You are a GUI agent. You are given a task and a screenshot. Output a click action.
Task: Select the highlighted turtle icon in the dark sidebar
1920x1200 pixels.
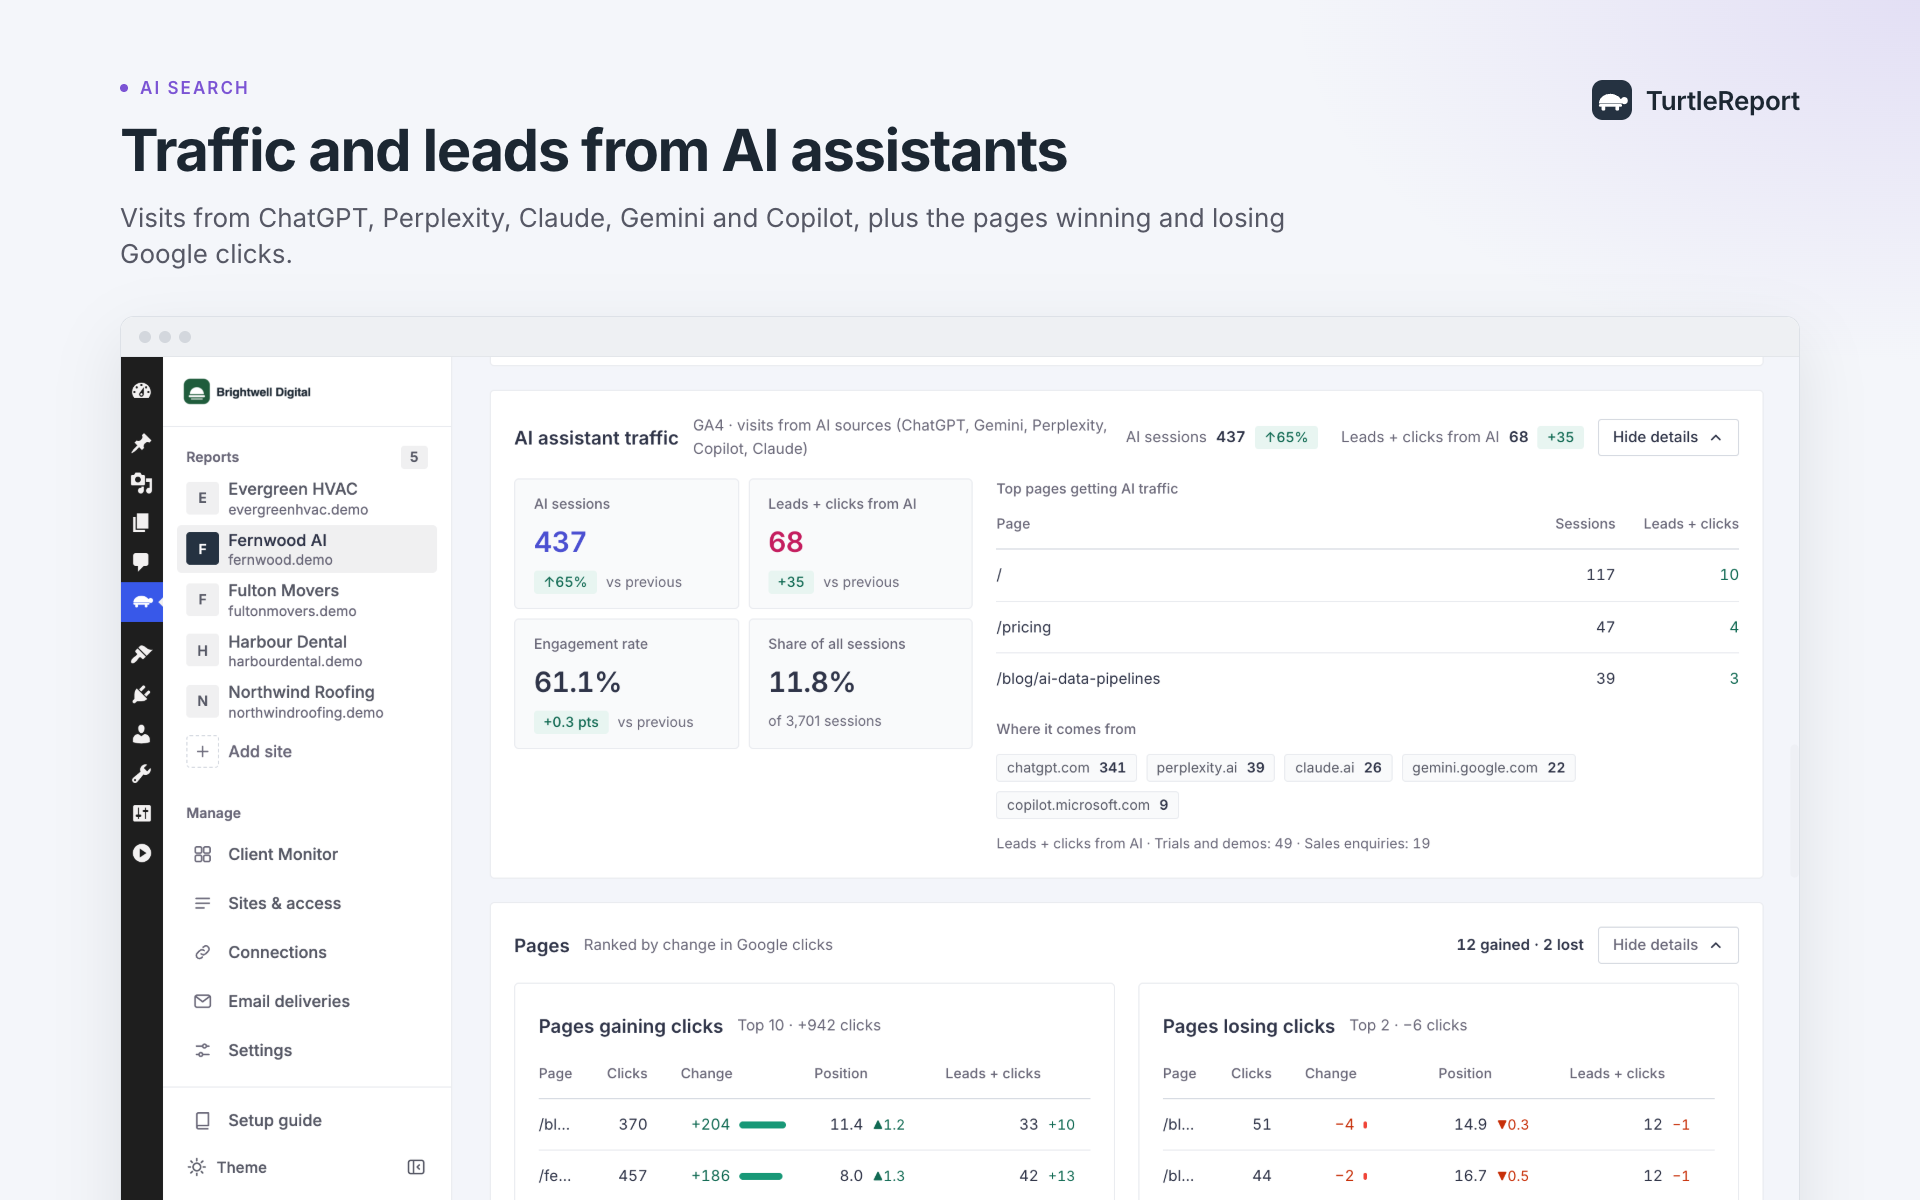pyautogui.click(x=142, y=602)
